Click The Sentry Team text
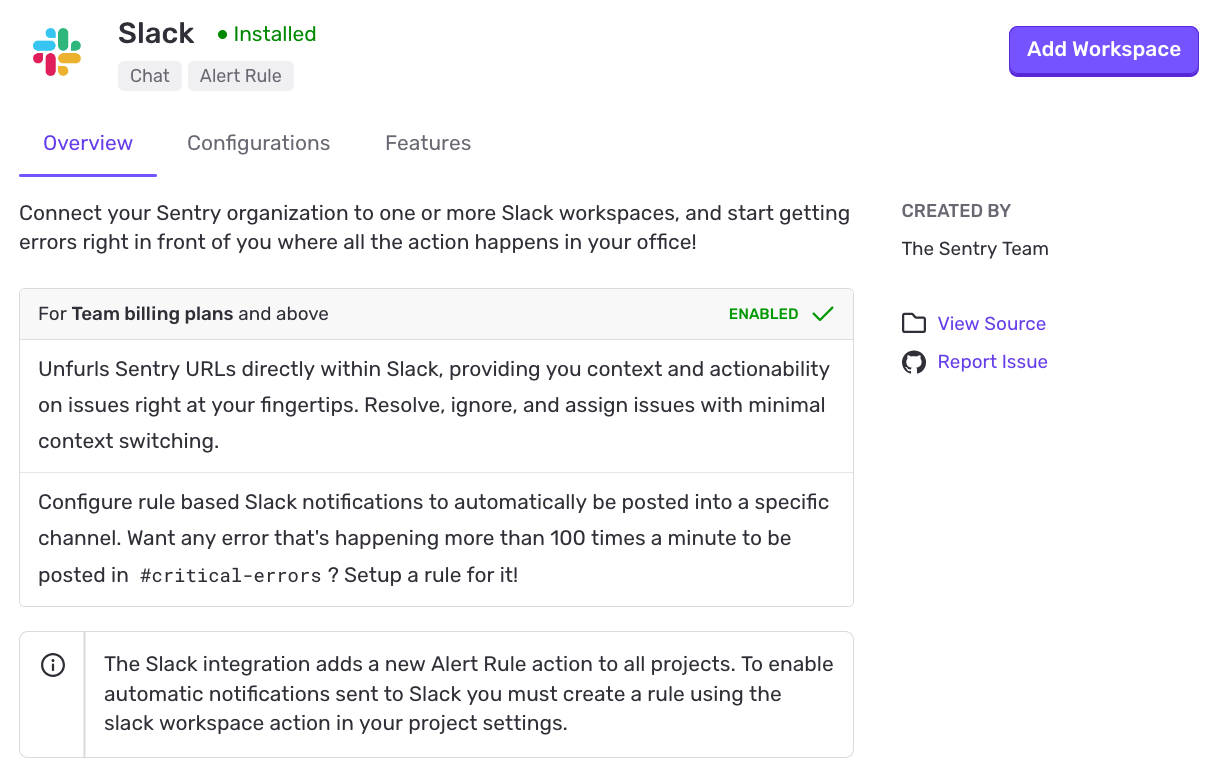Screen dimensions: 1209x773 tap(975, 249)
